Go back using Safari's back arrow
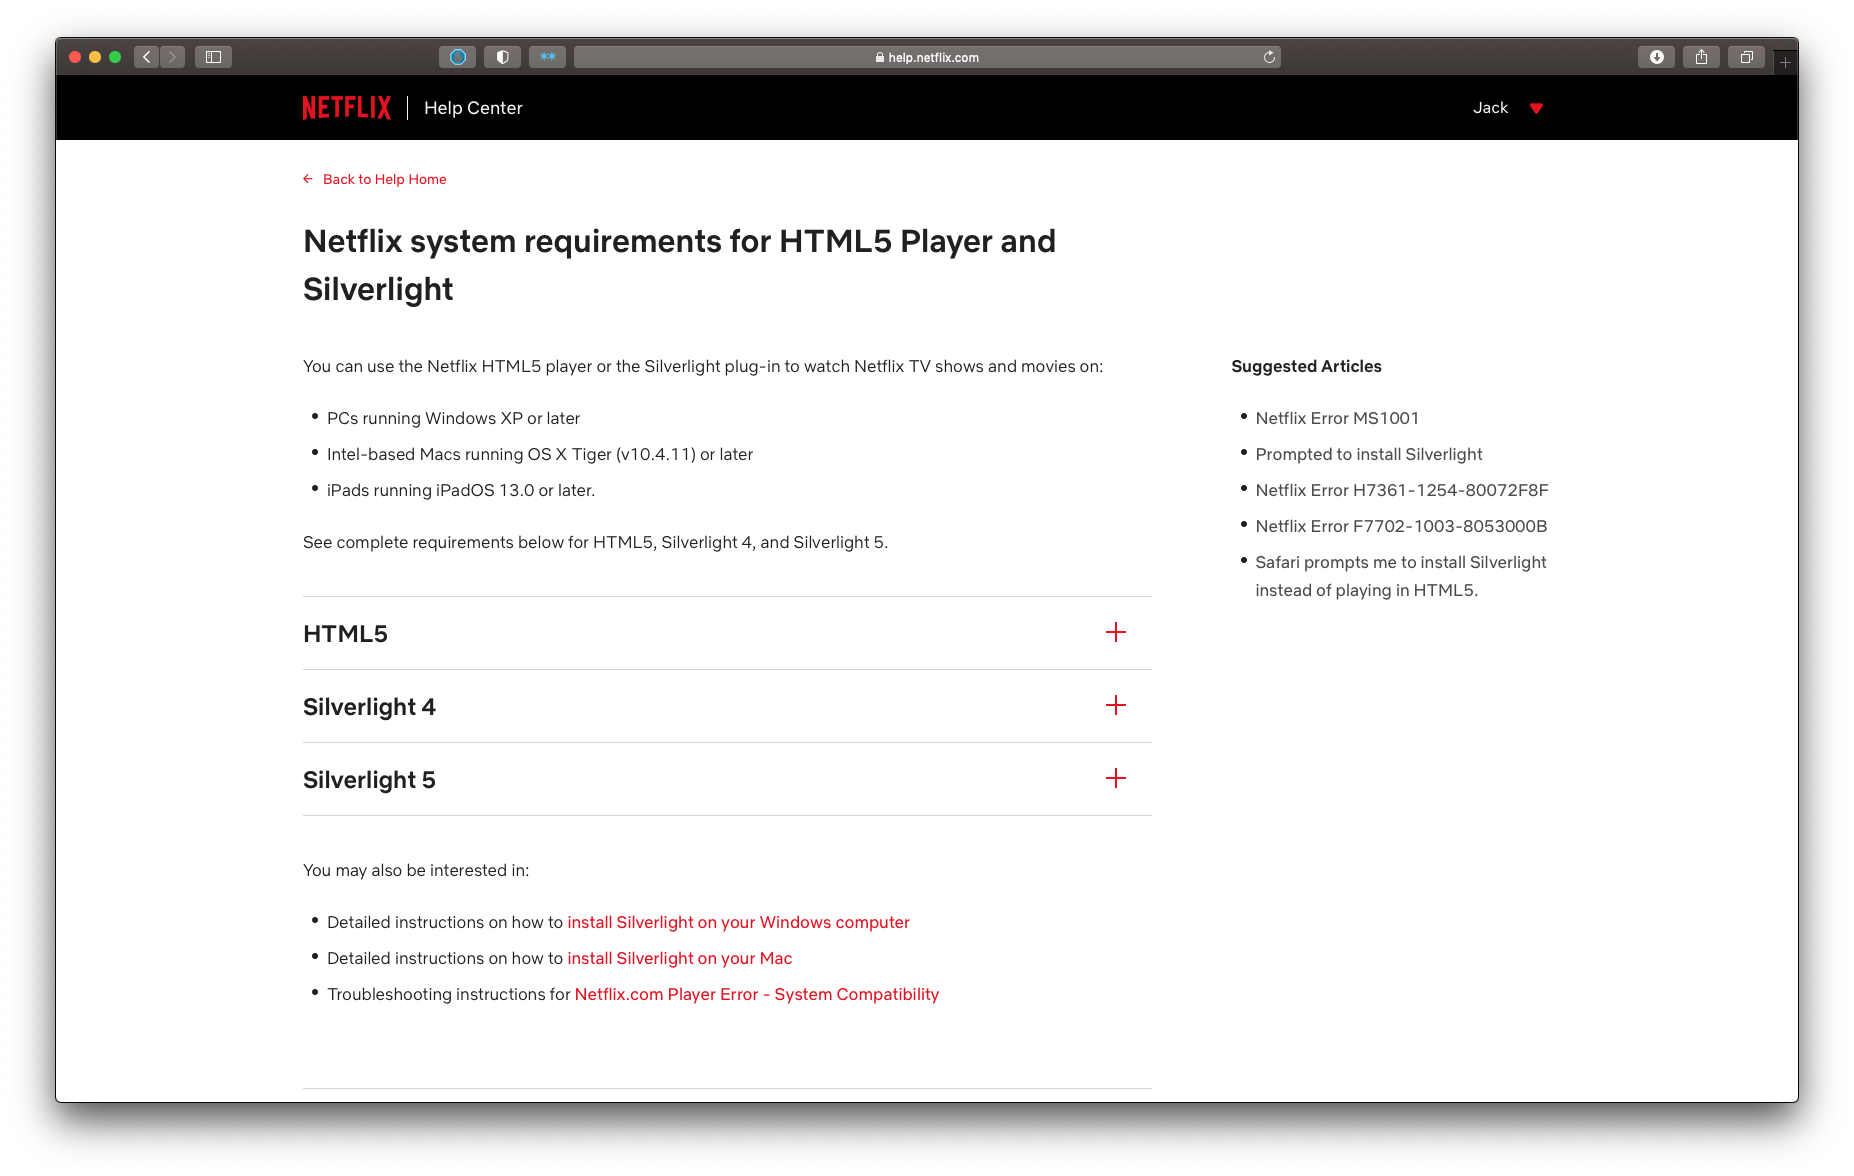Image resolution: width=1854 pixels, height=1176 pixels. tap(147, 57)
